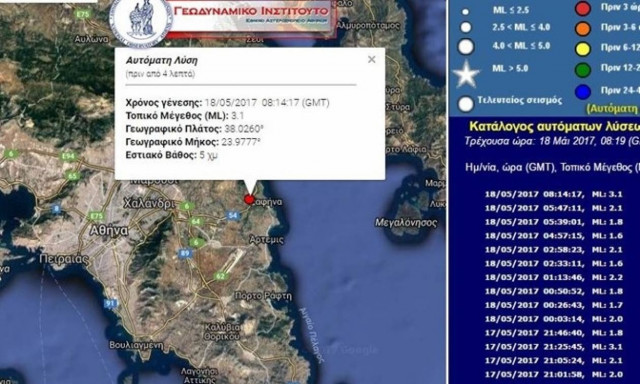The height and width of the screenshot is (384, 640).
Task: Click the ML ≤ 2.5 legend circle
Action: [x=465, y=12]
